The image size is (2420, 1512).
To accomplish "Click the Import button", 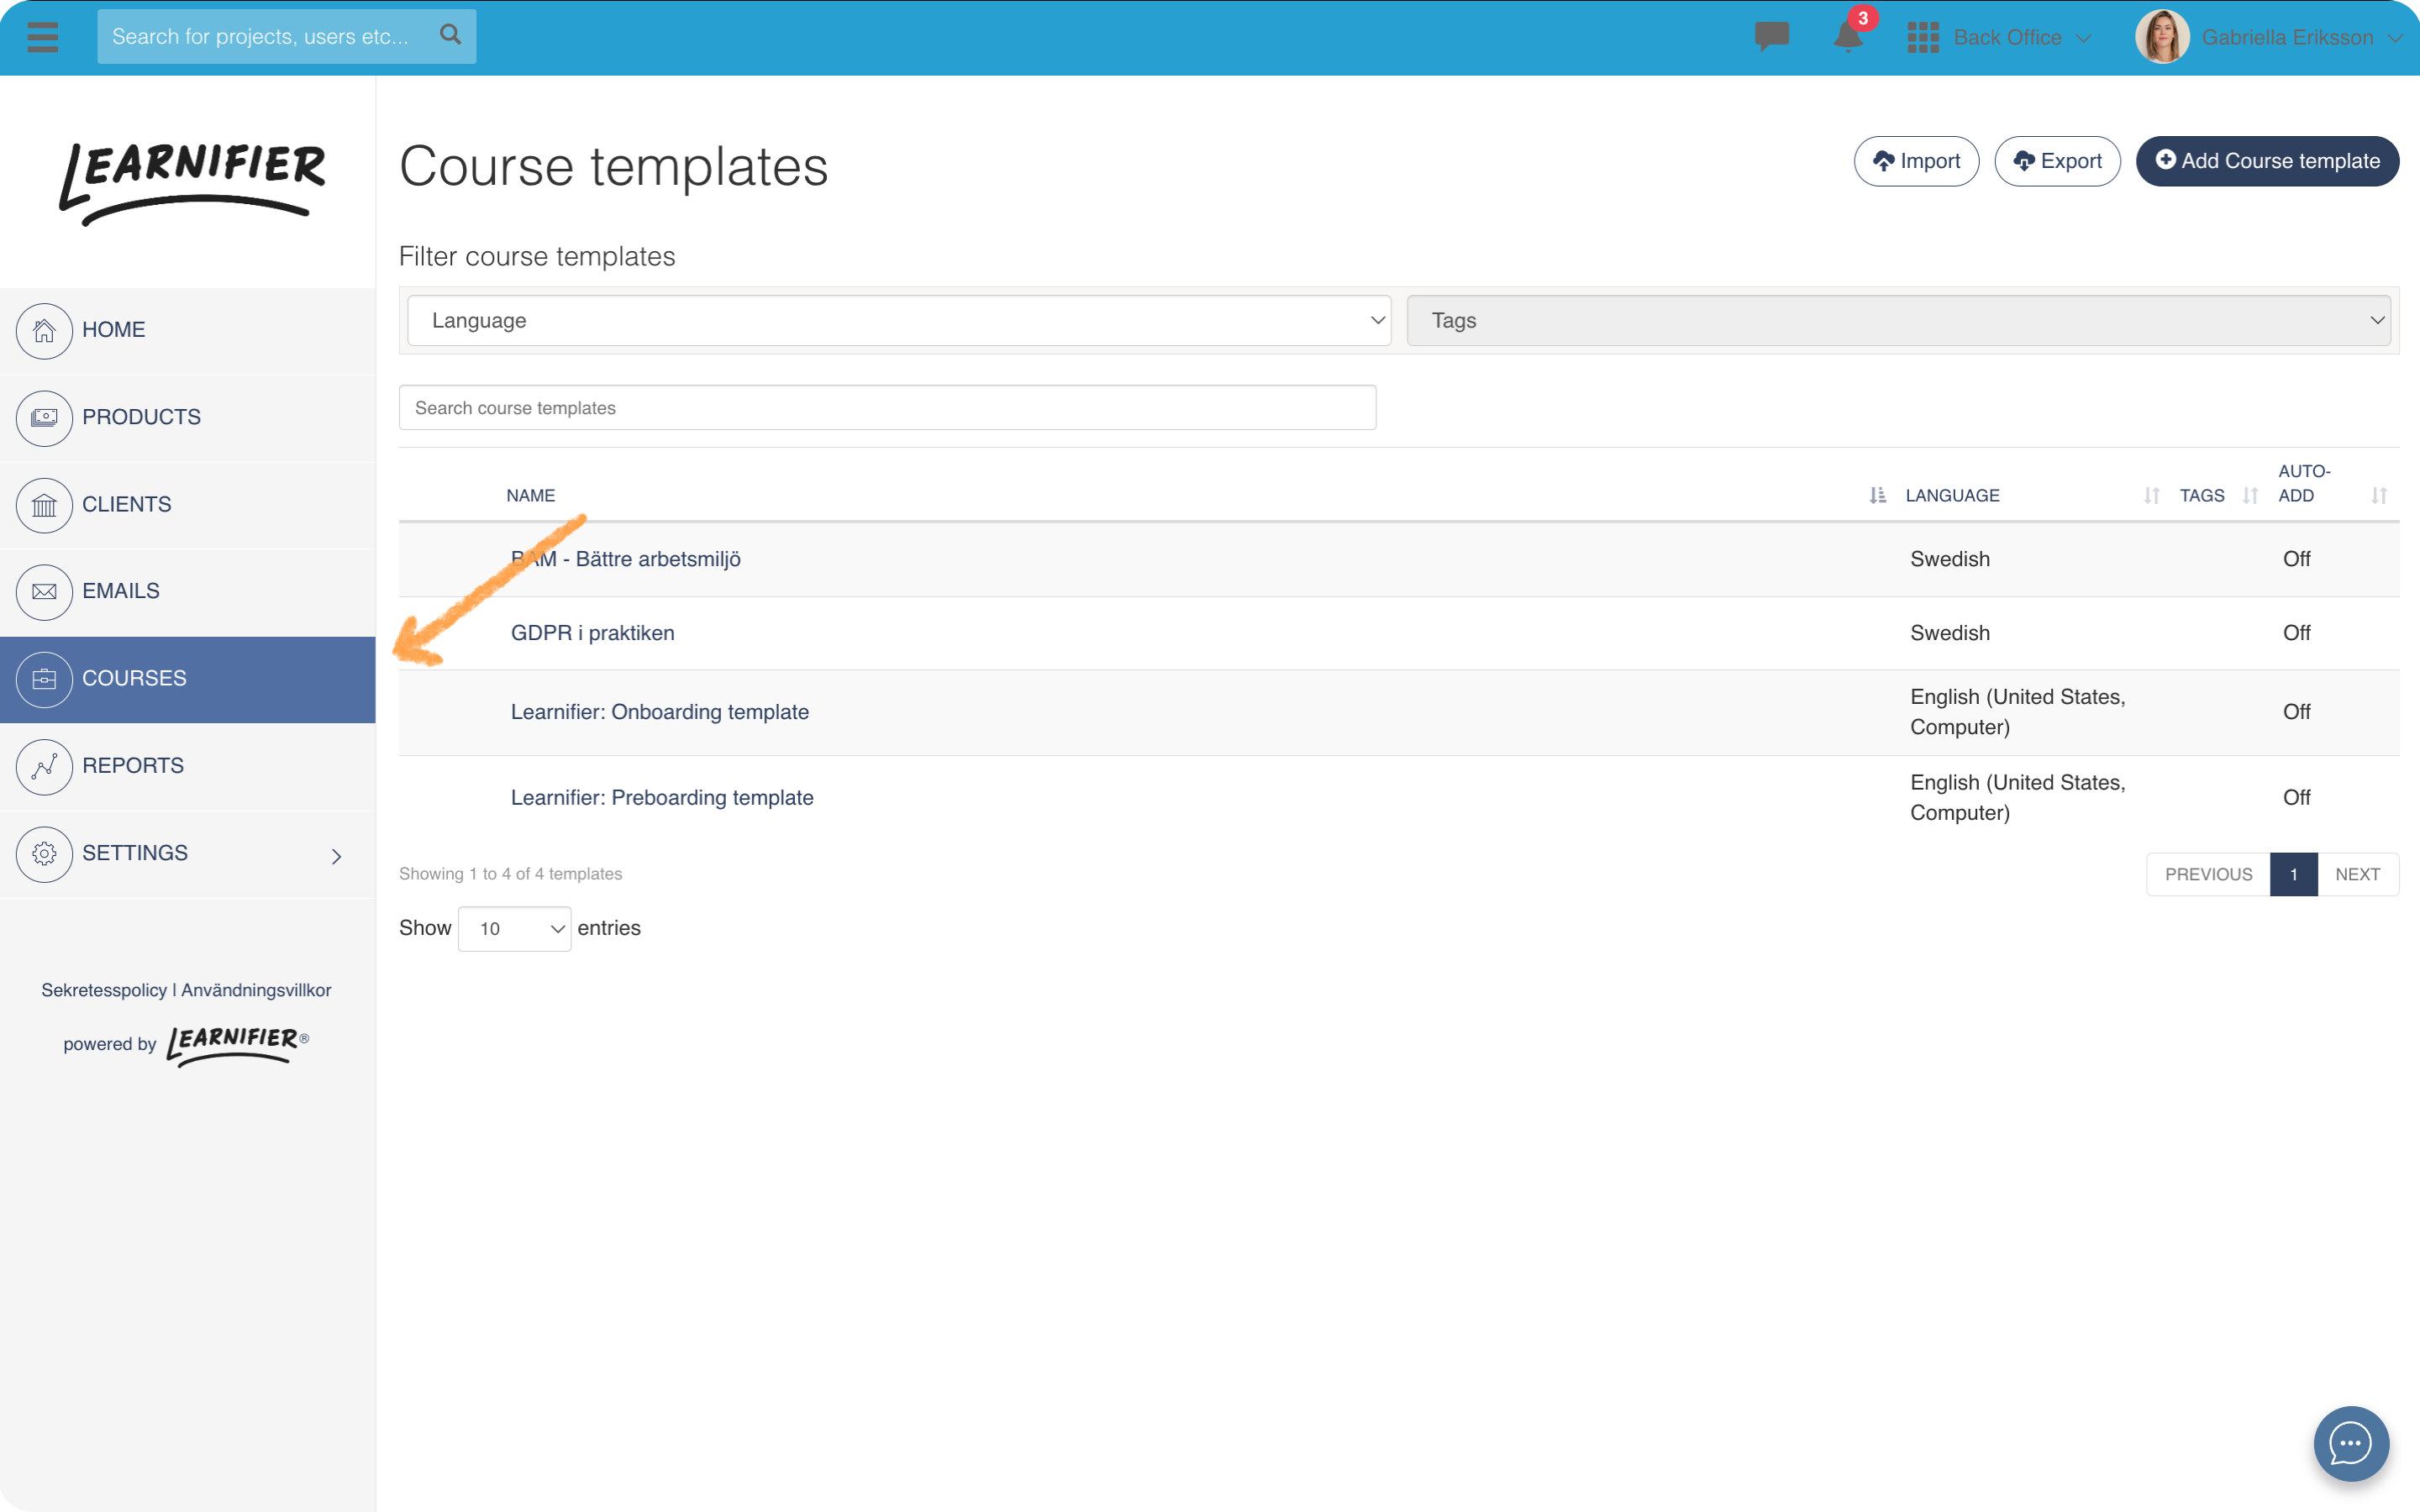I will 1916,161.
